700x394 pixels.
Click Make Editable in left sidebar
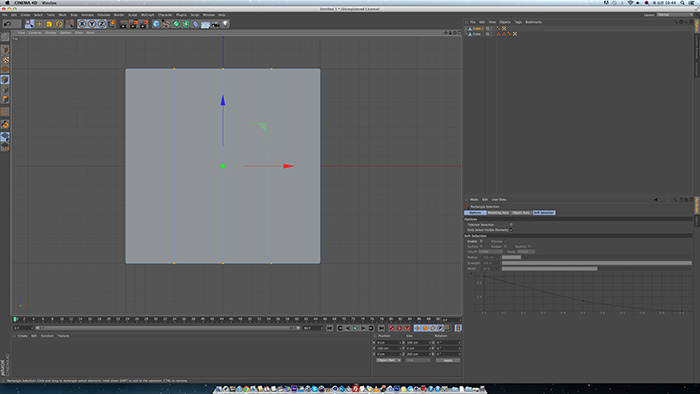click(5, 37)
